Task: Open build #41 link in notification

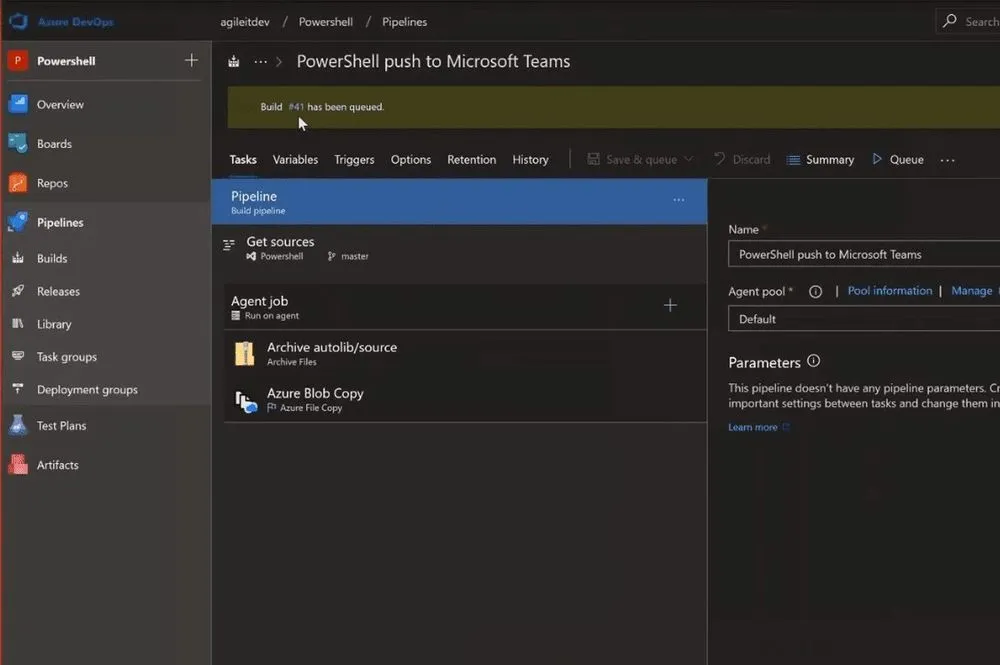Action: coord(296,106)
